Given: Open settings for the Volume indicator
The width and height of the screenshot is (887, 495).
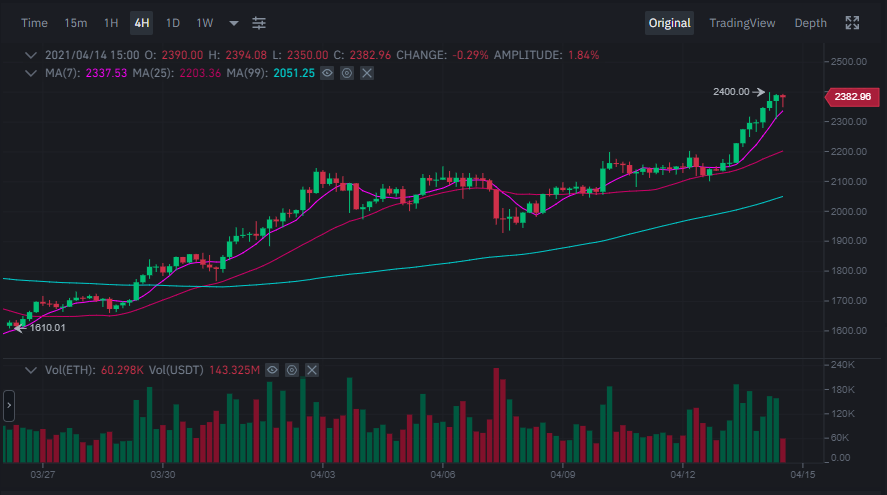Looking at the screenshot, I should 292,370.
